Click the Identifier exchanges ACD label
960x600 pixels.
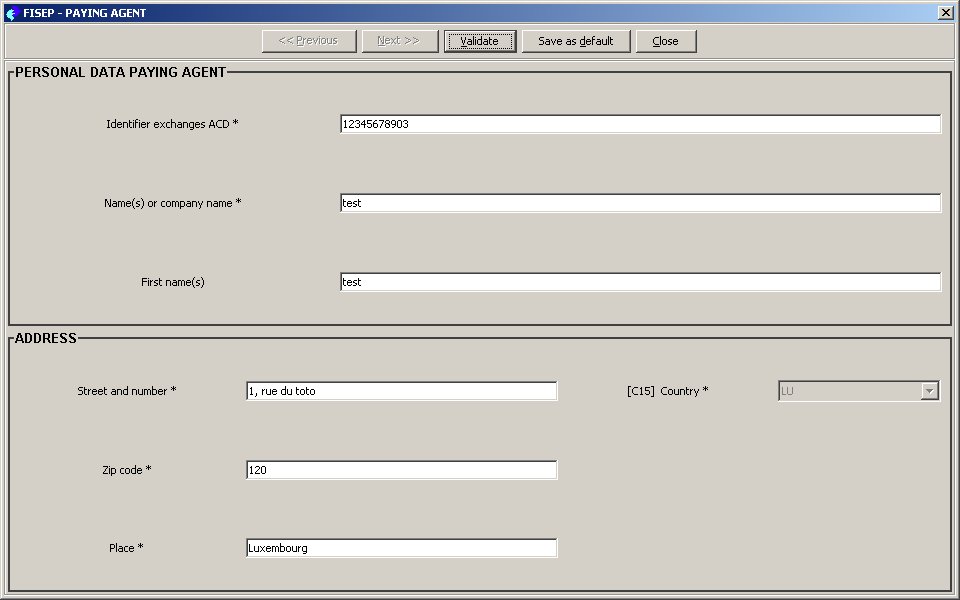(172, 124)
